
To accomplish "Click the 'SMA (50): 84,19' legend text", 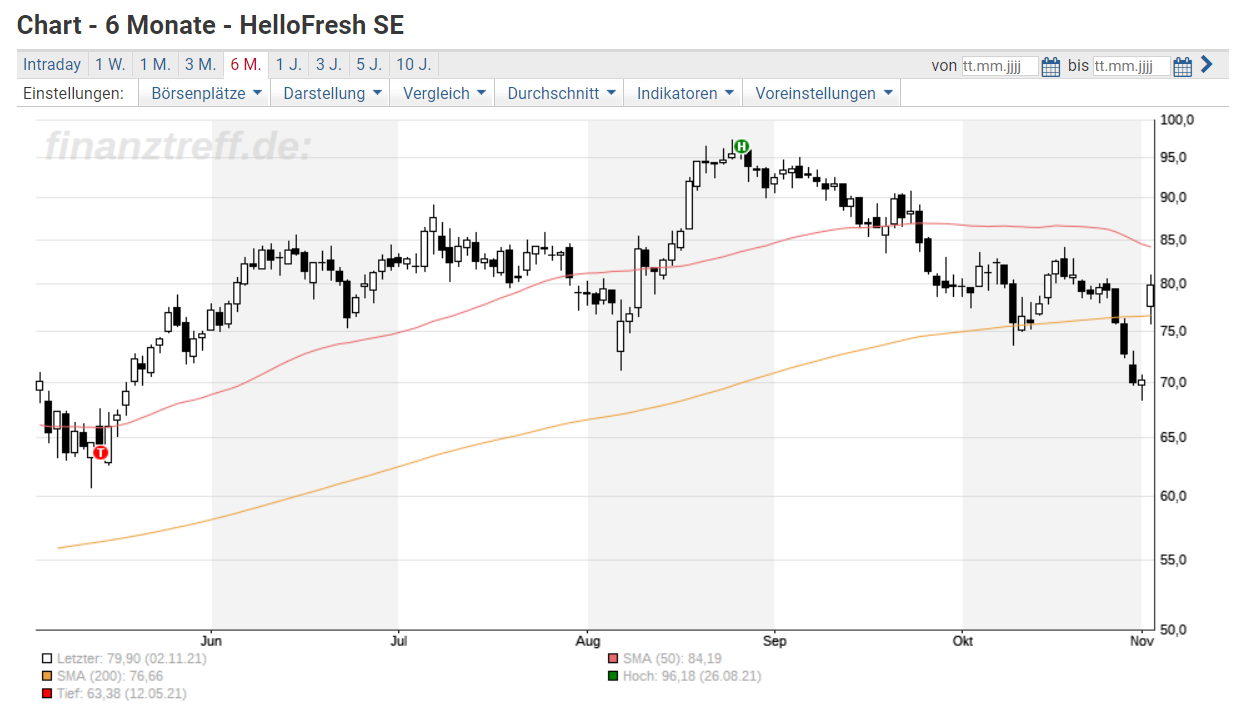I will (672, 659).
